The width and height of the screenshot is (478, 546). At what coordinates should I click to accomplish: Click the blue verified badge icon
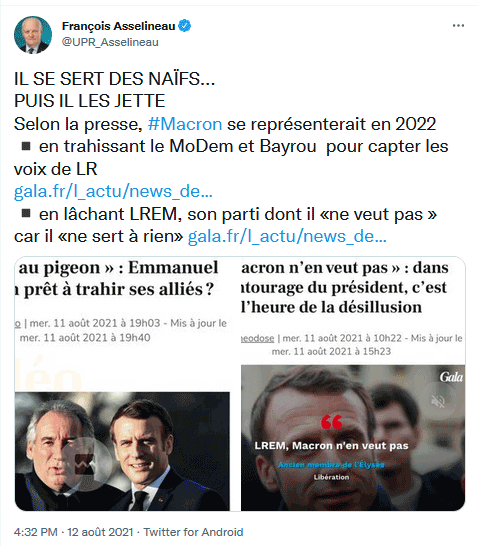coord(185,26)
